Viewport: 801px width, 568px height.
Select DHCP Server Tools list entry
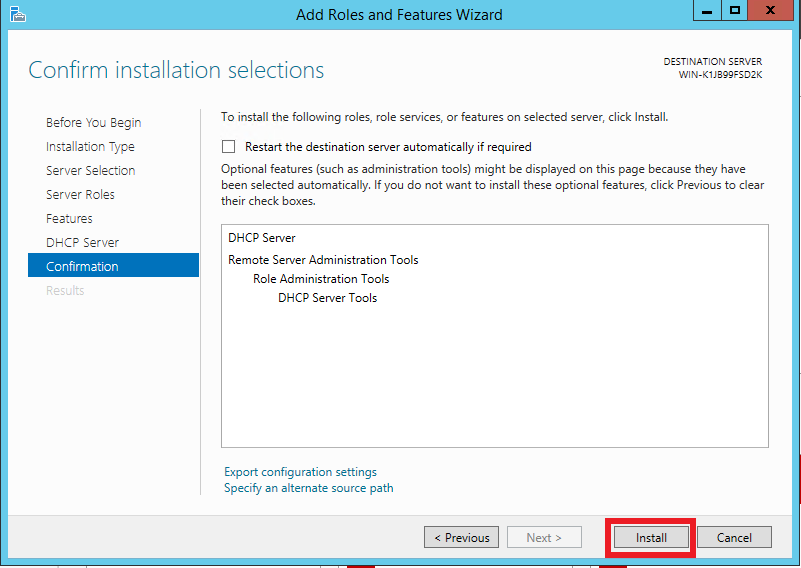[x=327, y=298]
